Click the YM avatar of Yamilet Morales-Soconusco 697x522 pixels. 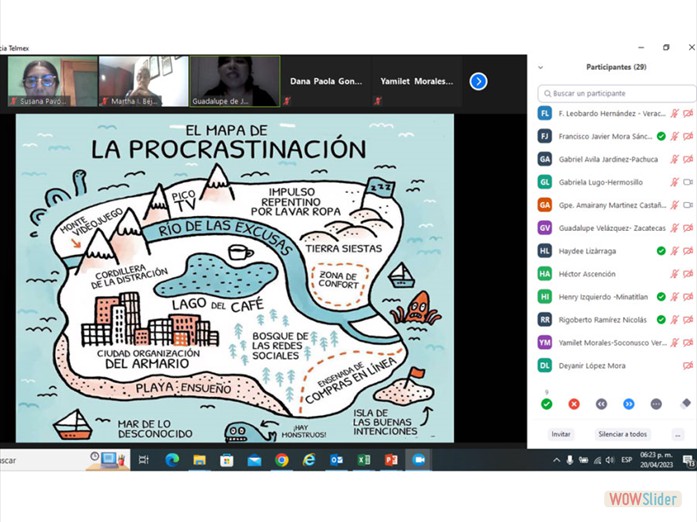point(545,342)
